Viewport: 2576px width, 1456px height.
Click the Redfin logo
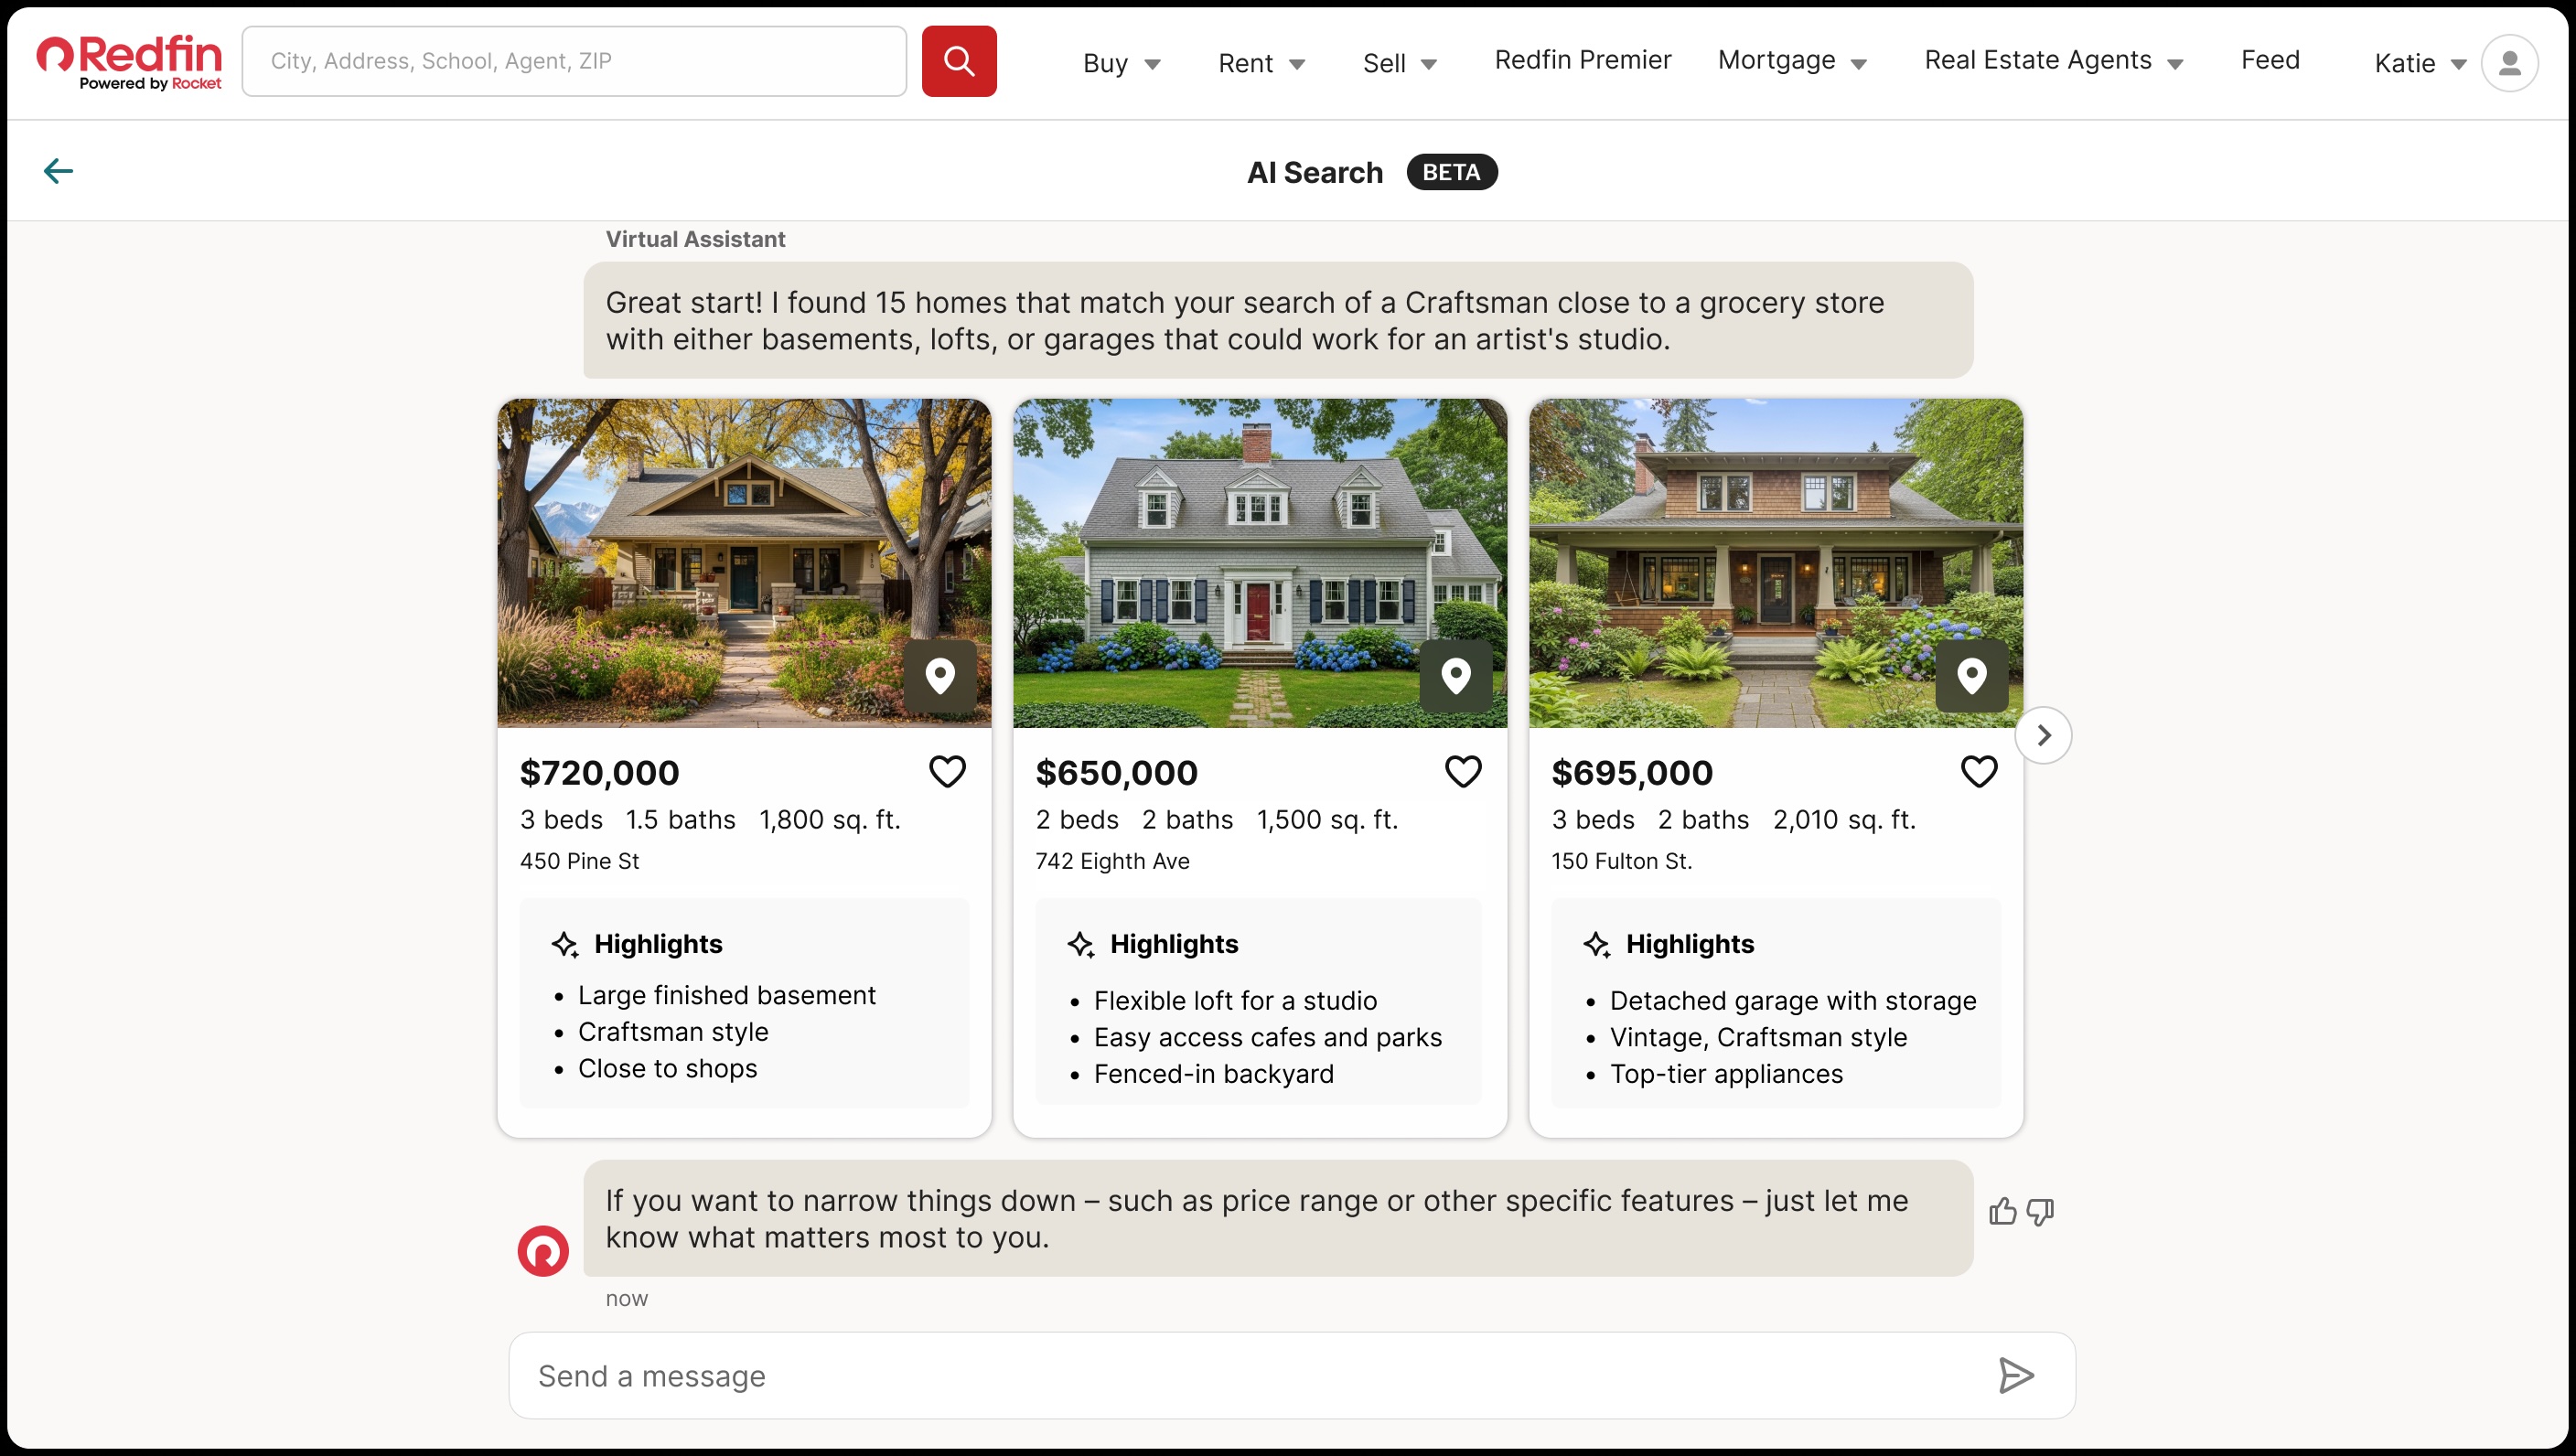tap(128, 60)
